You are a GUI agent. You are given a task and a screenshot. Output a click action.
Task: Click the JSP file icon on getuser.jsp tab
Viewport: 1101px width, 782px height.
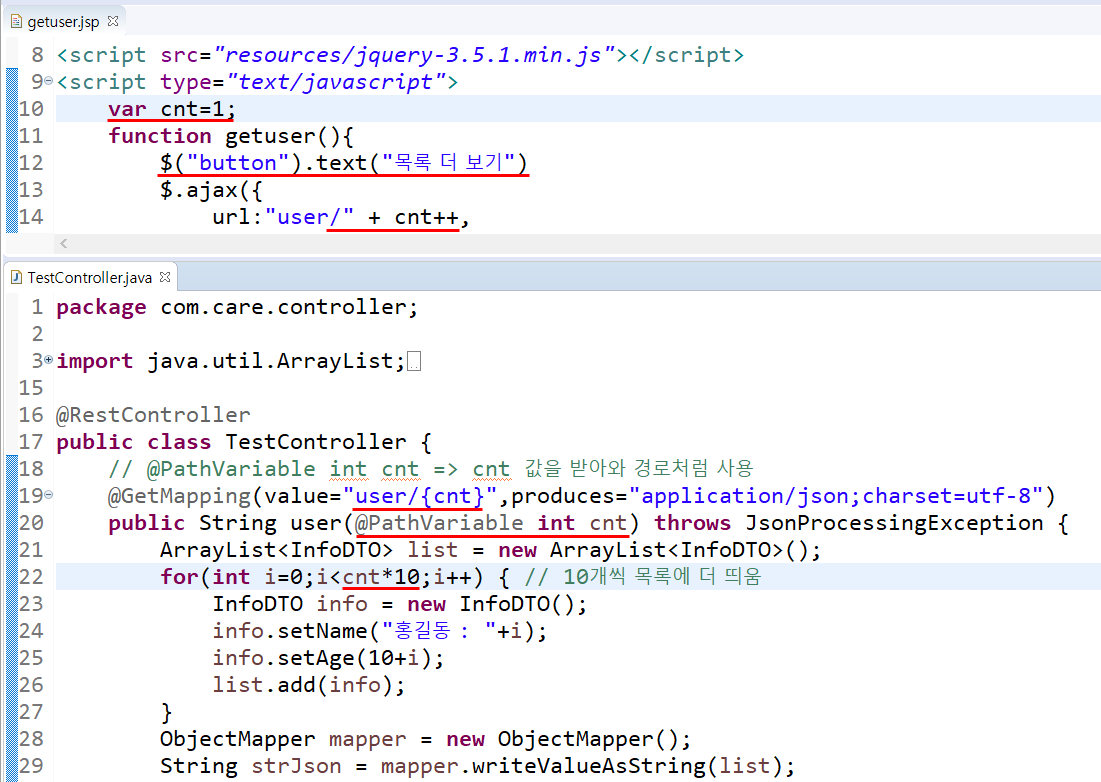[x=17, y=22]
